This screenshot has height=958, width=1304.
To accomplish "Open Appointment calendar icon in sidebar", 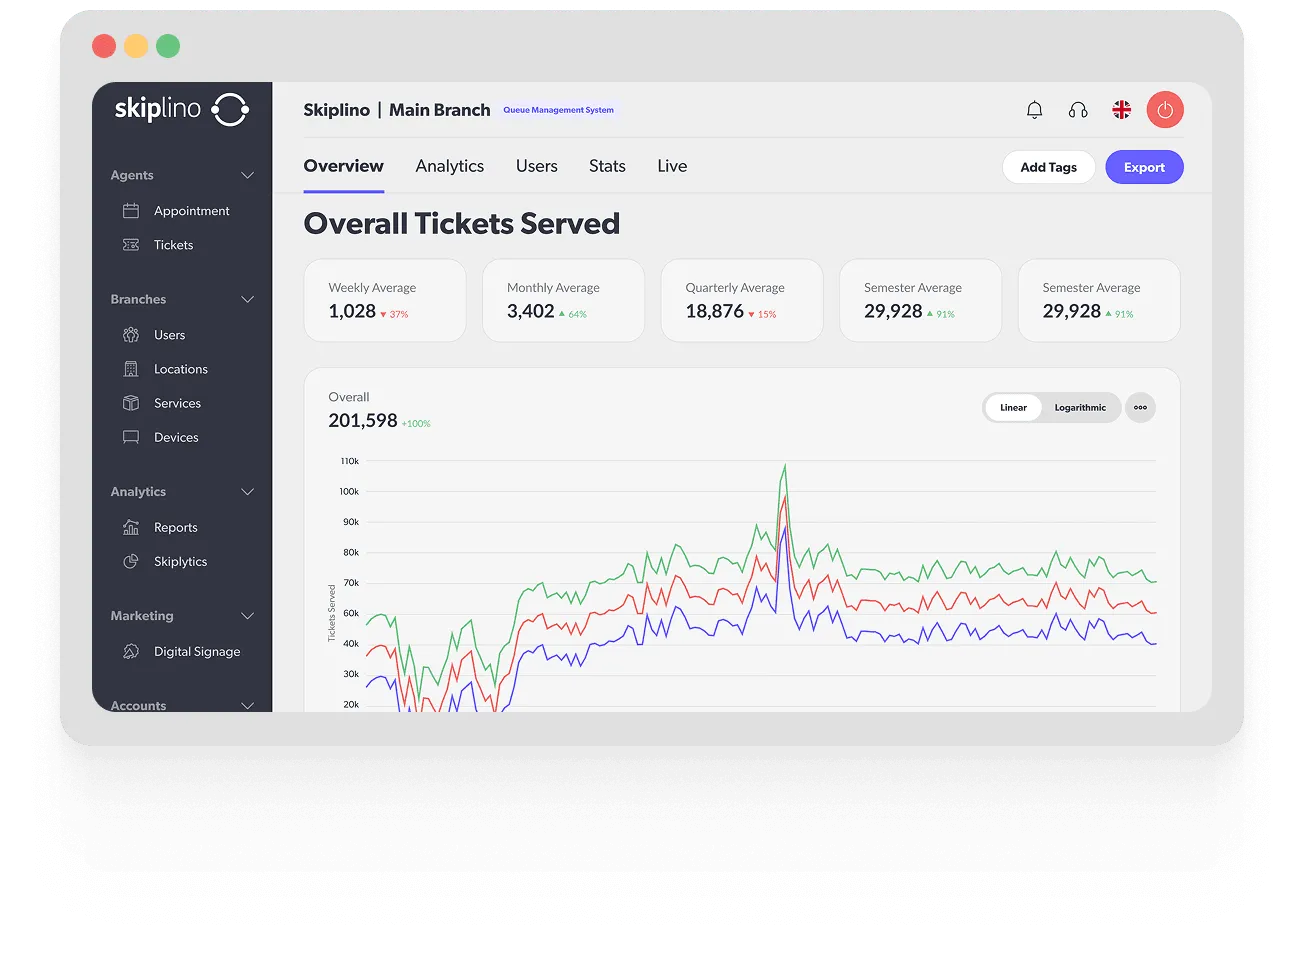I will pos(131,211).
